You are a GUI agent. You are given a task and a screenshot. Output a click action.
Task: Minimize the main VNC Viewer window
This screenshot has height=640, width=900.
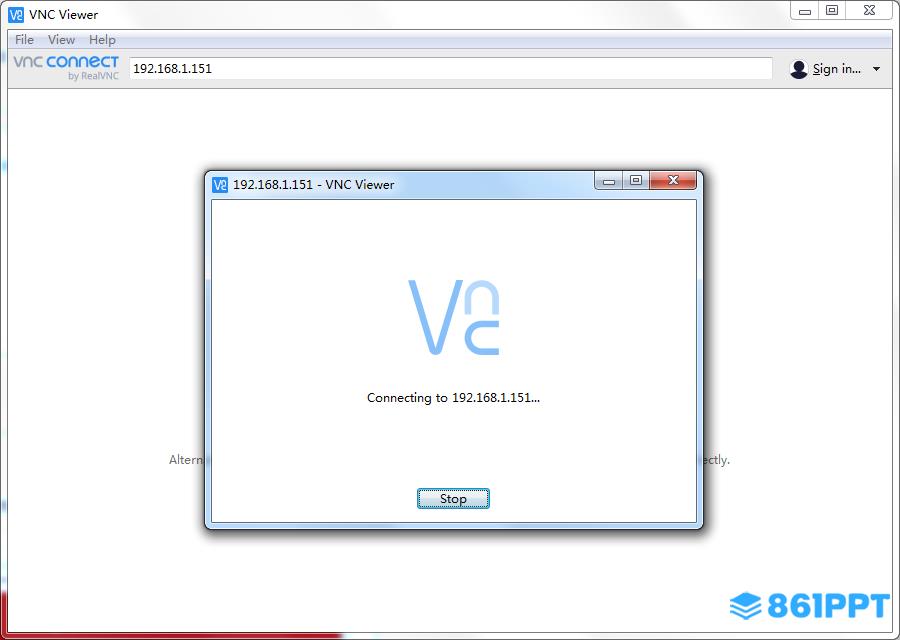(805, 11)
